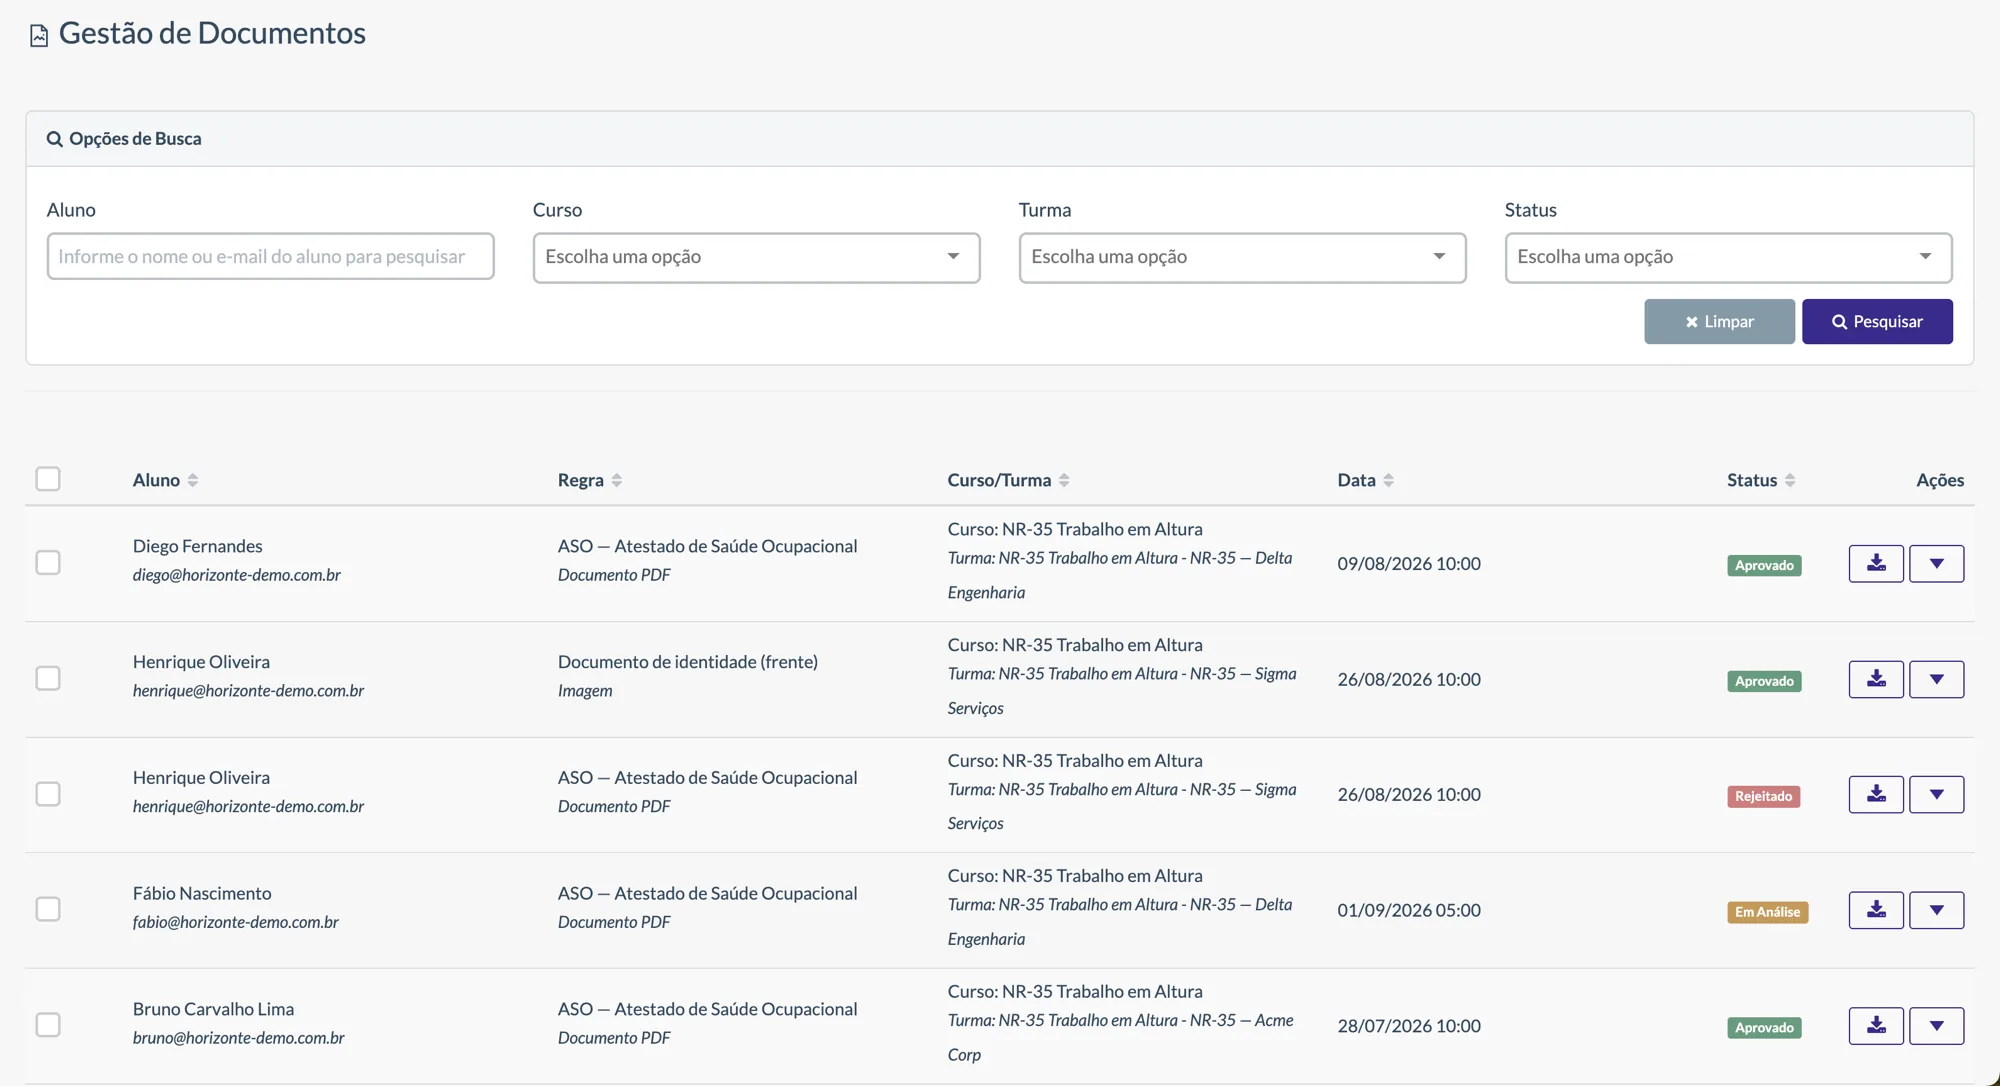Click the Status column header
Viewport: 2000px width, 1086px height.
(x=1752, y=480)
